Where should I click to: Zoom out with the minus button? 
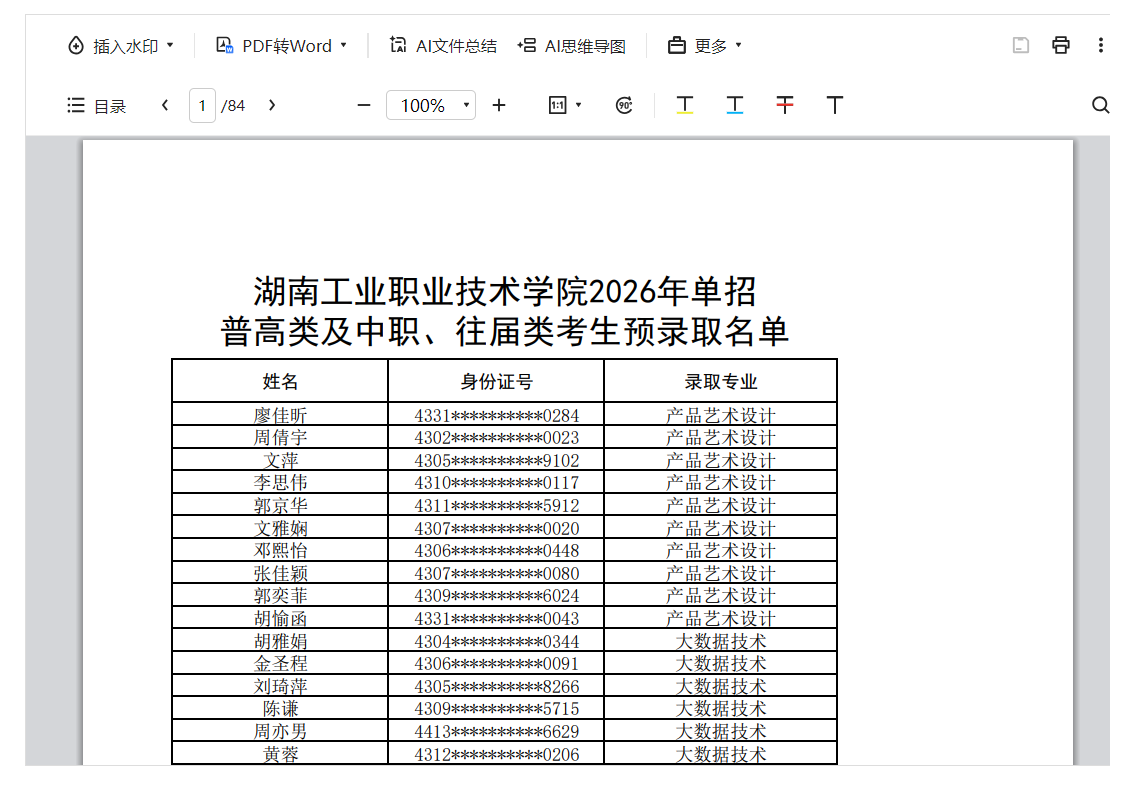pyautogui.click(x=364, y=105)
